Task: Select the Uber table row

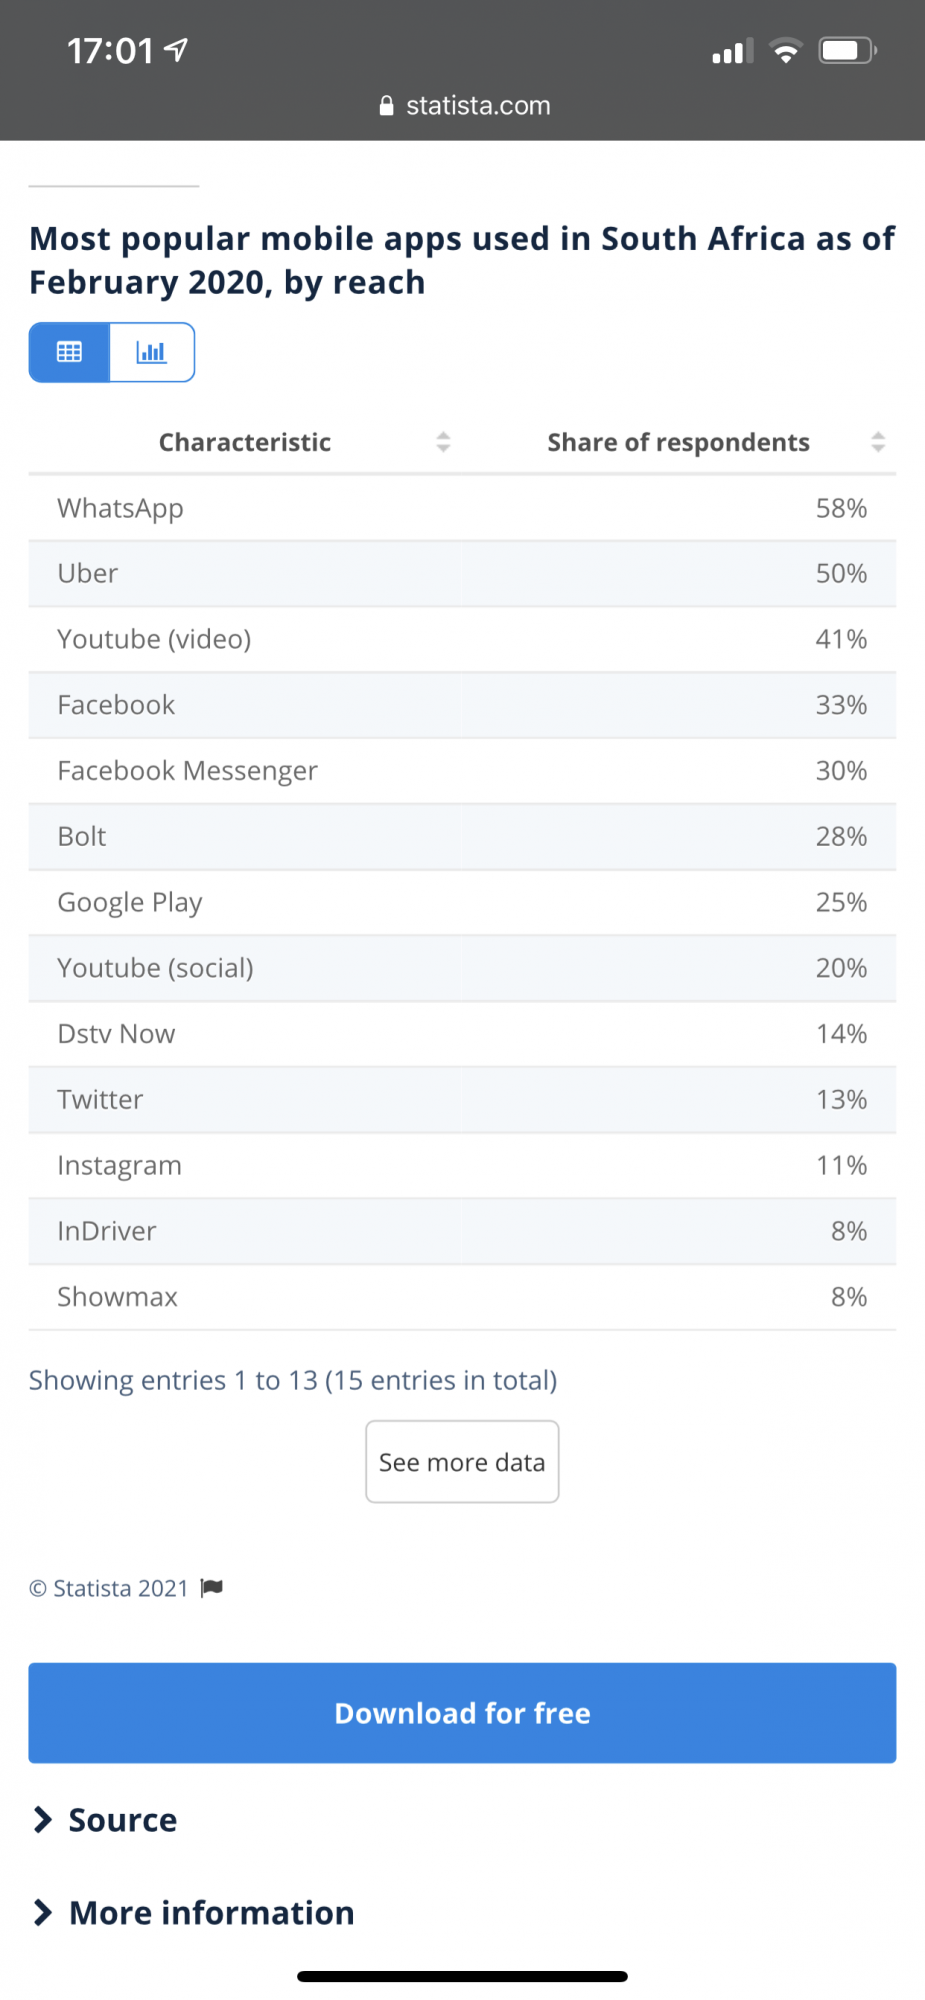Action: (462, 574)
